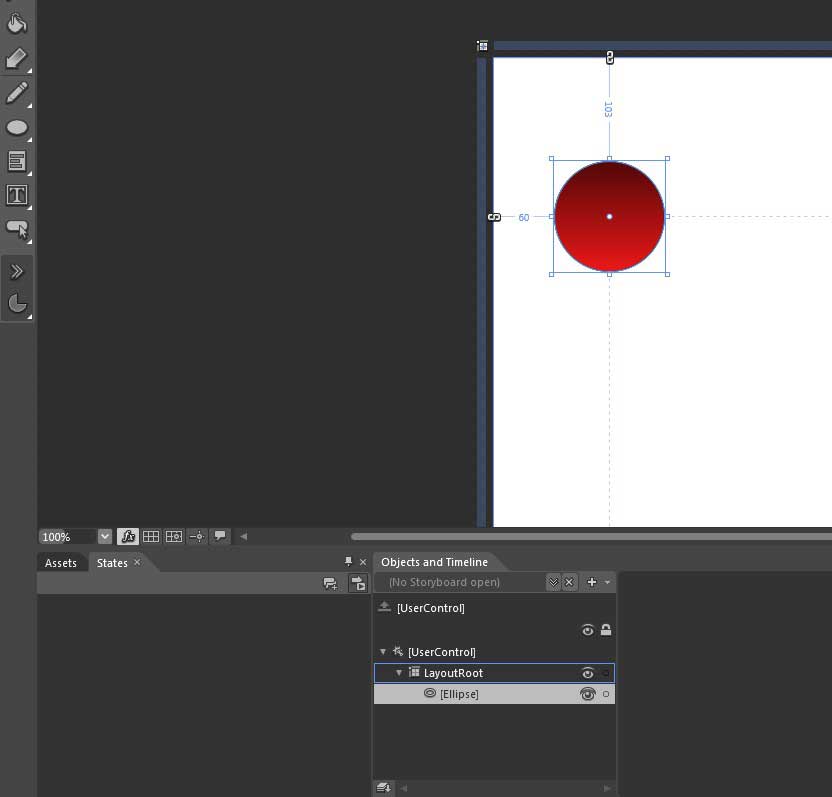832x797 pixels.
Task: Click the scope-up icon beside [UserControl]
Action: (x=384, y=607)
